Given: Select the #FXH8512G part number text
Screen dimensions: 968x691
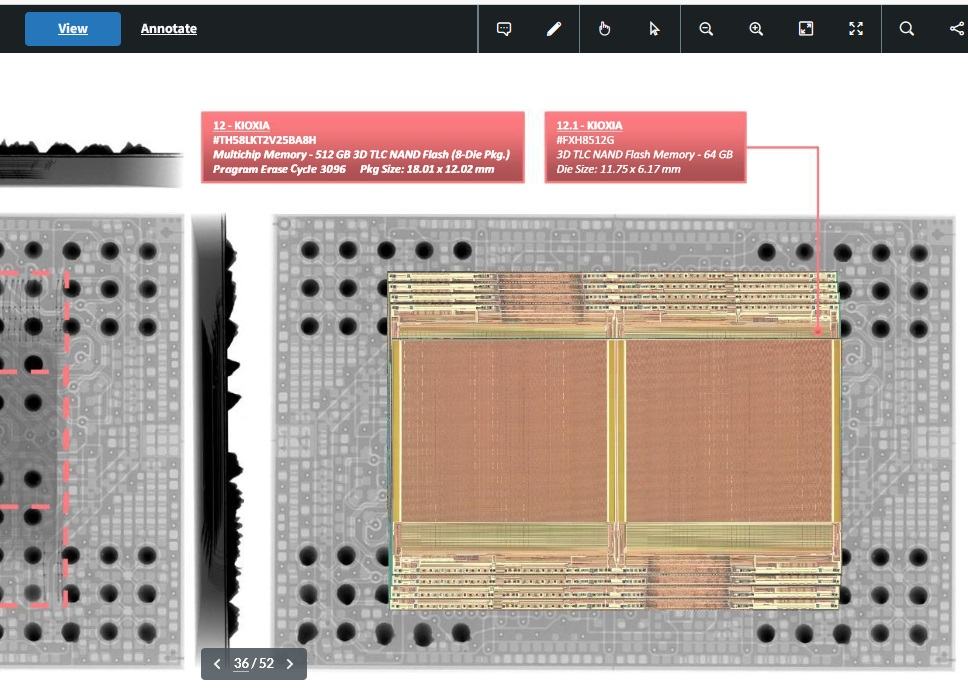Looking at the screenshot, I should [585, 140].
